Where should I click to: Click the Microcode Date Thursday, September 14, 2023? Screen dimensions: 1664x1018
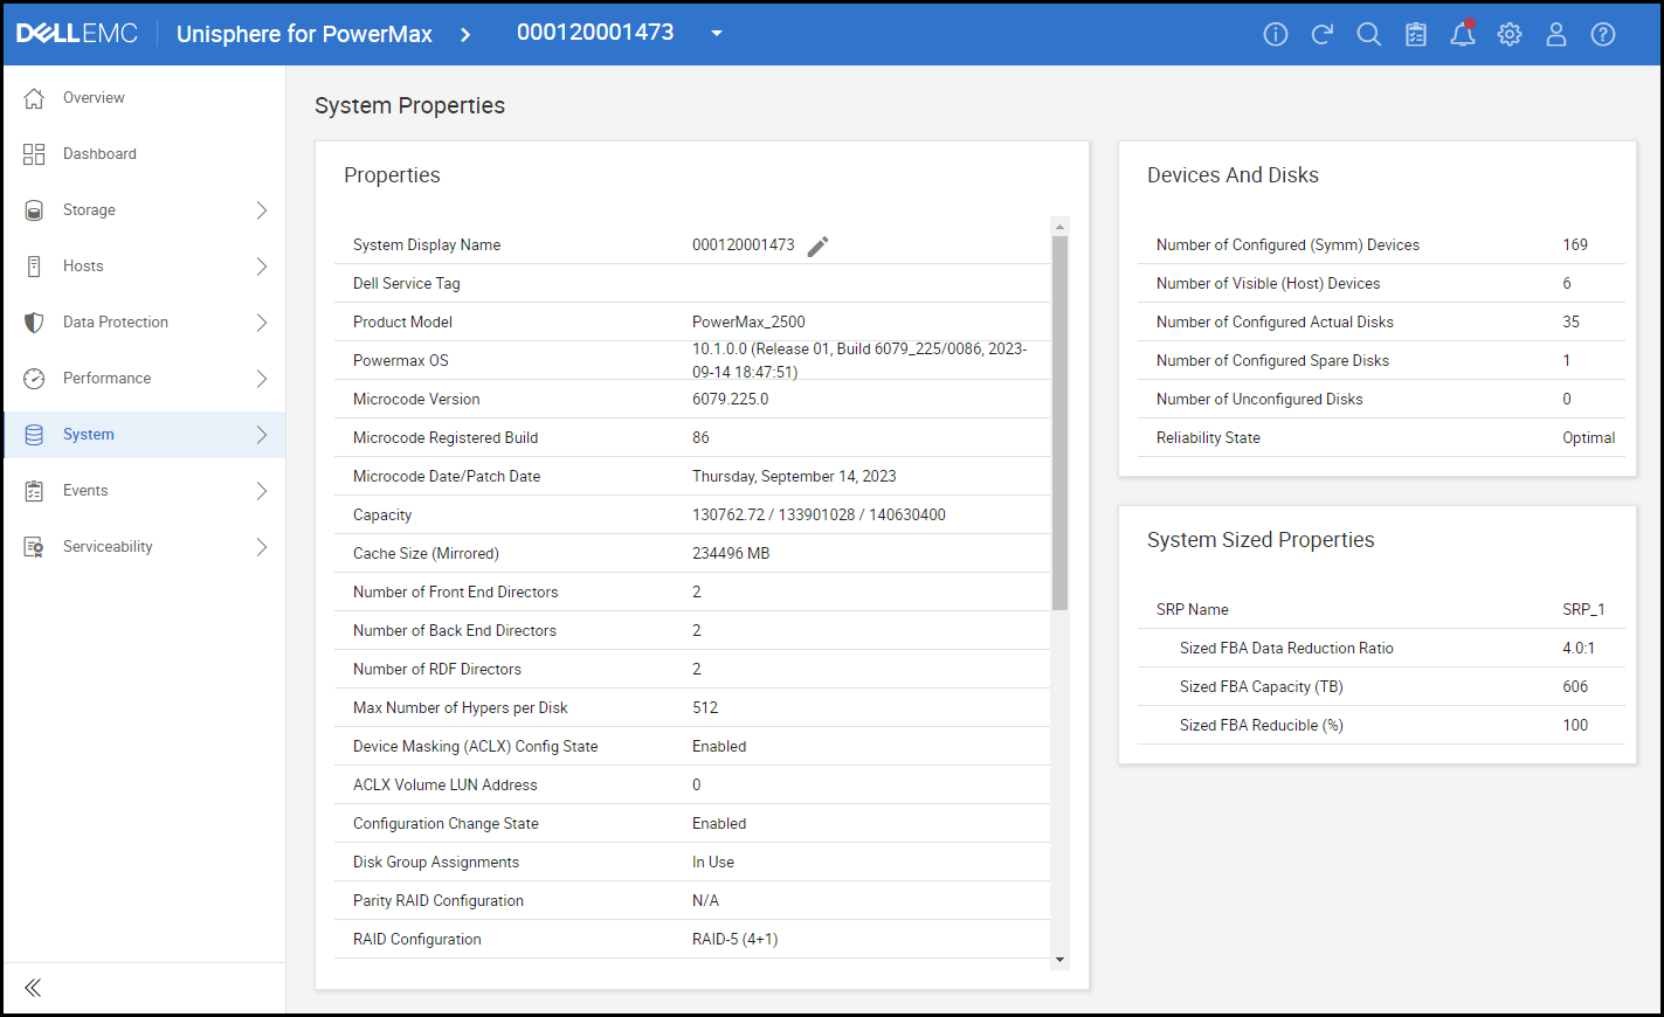[x=794, y=476]
